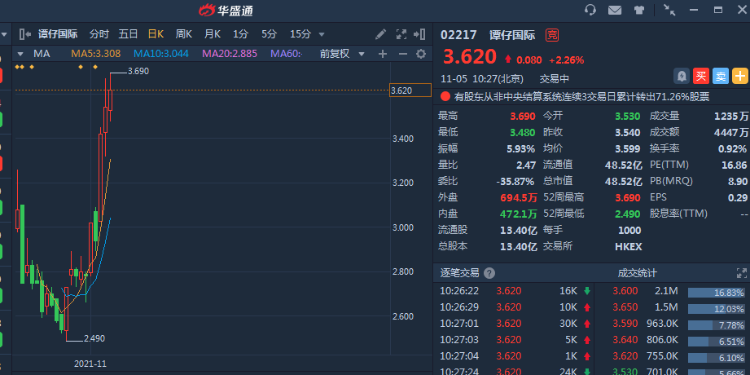This screenshot has width=750, height=375.
Task: Click the 成交量 value 1235万
Action: [731, 116]
